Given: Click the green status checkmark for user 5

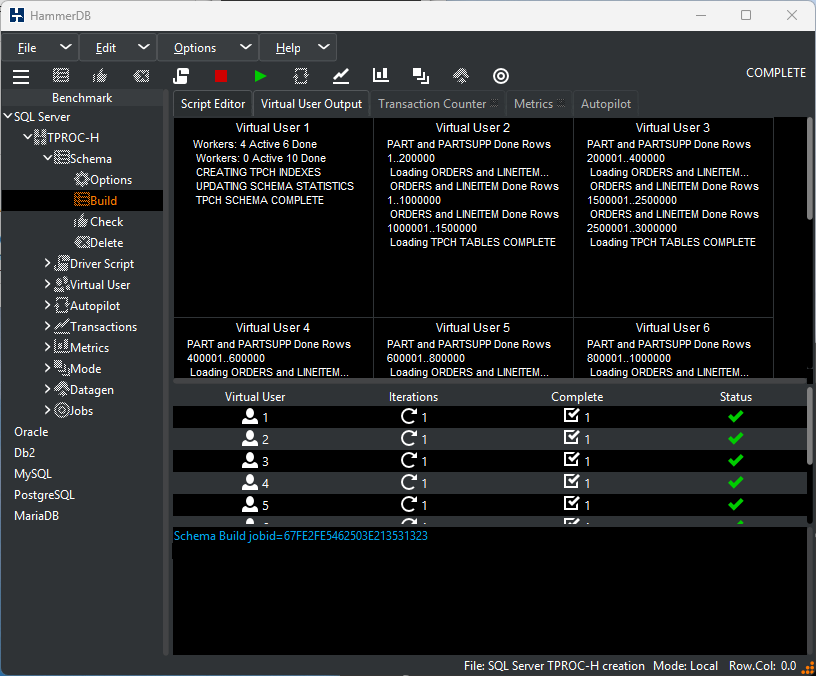Looking at the screenshot, I should 736,504.
